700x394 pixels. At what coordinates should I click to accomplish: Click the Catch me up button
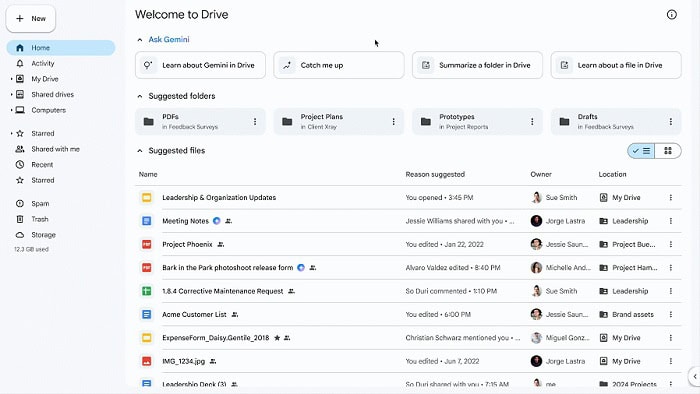pos(339,65)
